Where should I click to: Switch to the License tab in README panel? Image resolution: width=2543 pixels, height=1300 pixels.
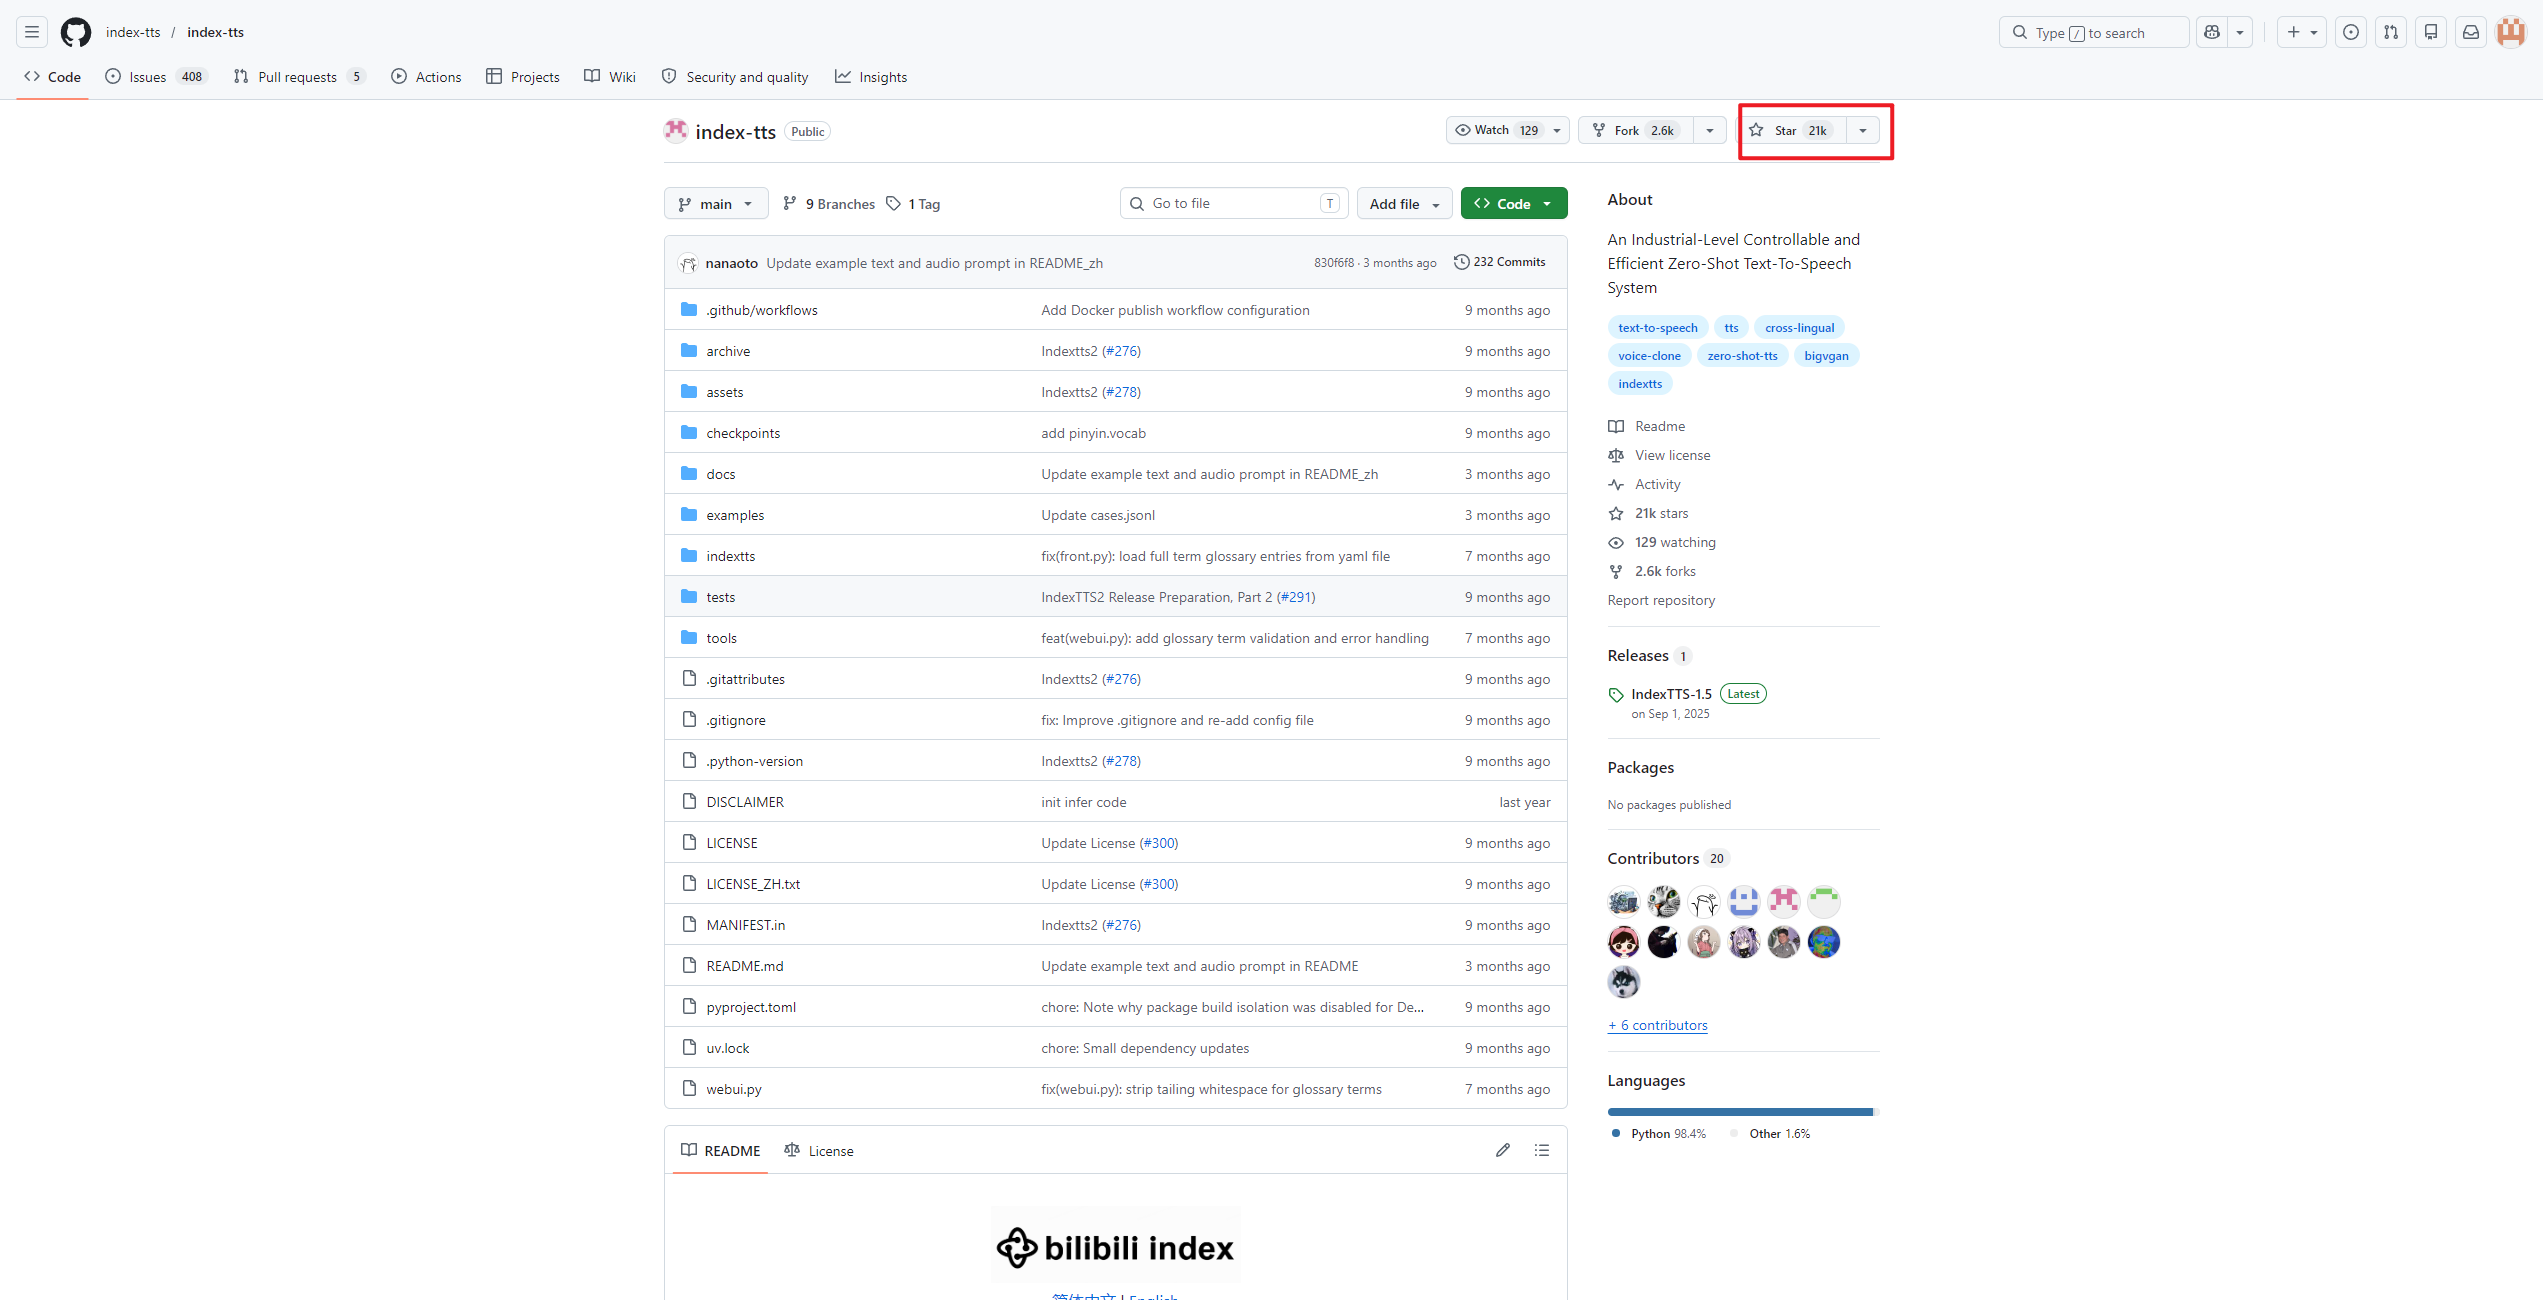tap(819, 1151)
